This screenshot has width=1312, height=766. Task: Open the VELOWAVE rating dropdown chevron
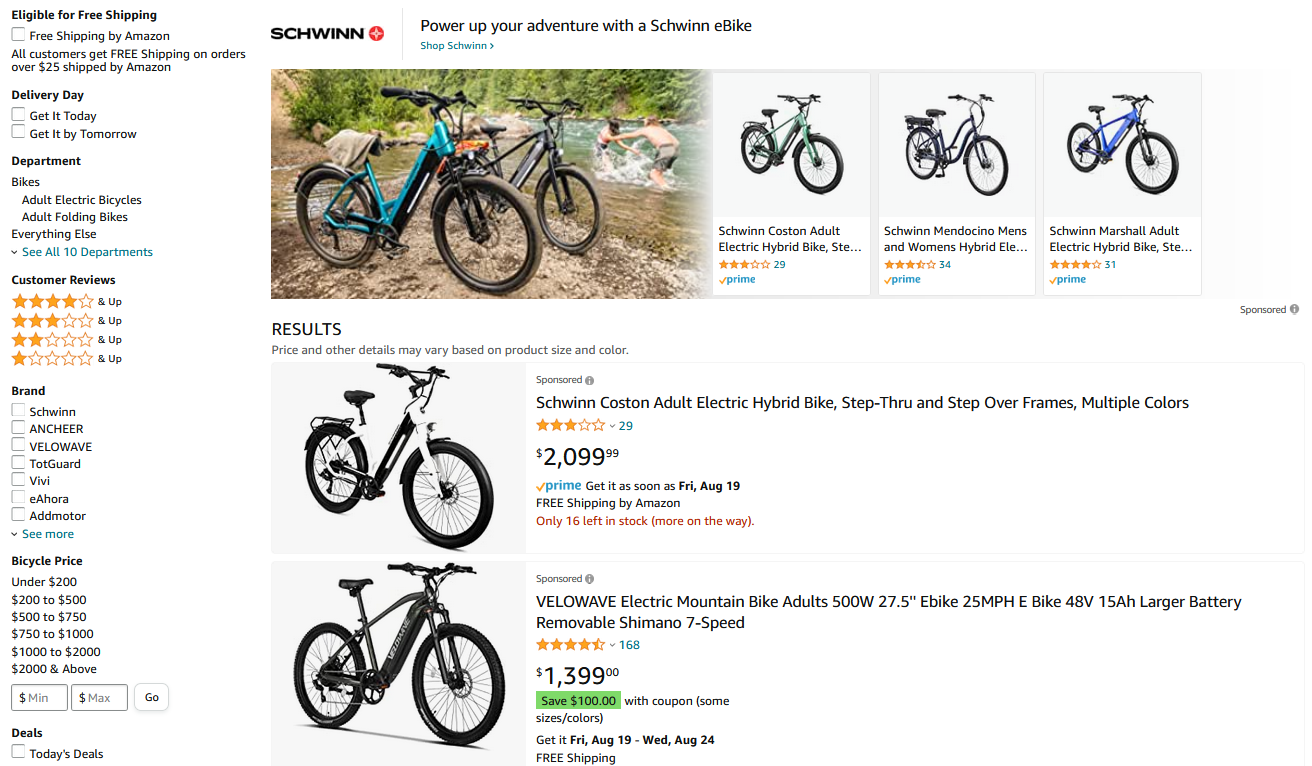tap(612, 645)
